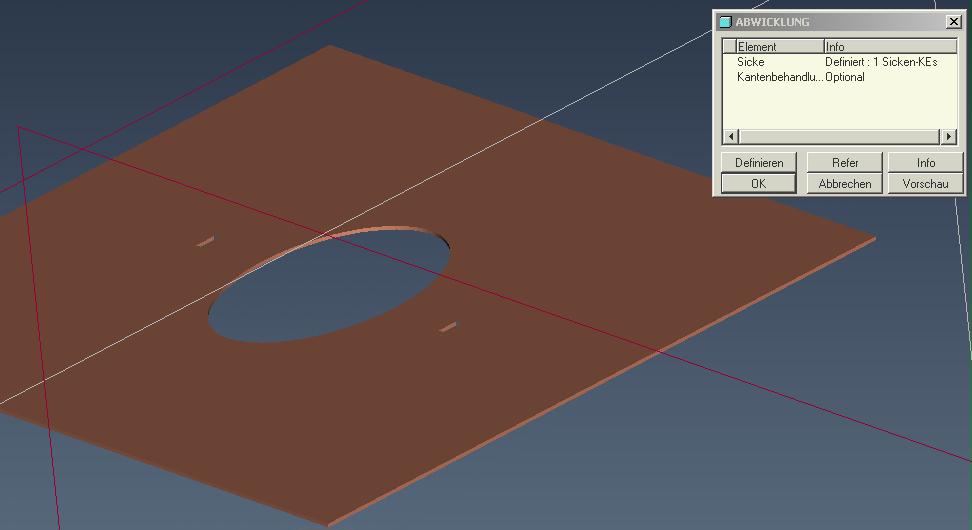Open the Refer button in ABWICKLUNG dialog

(x=844, y=162)
